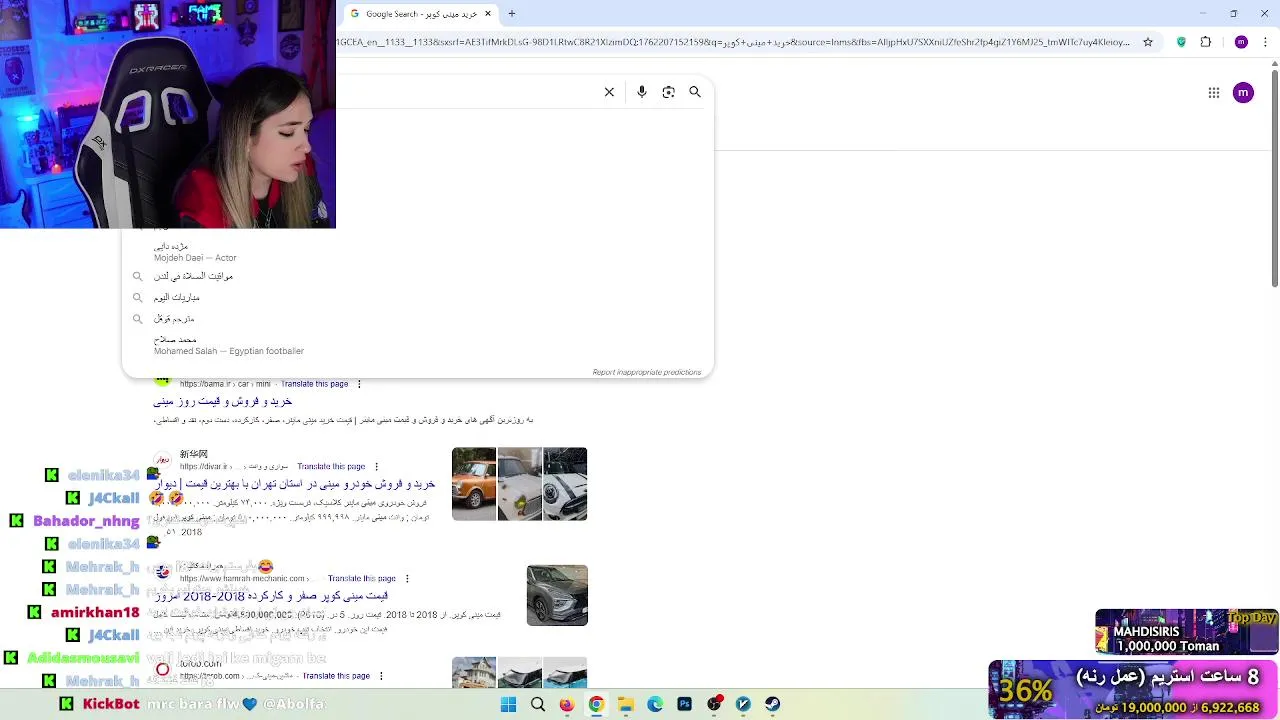This screenshot has height=720, width=1280.
Task: Open more options for bama.ir result
Action: coord(359,384)
